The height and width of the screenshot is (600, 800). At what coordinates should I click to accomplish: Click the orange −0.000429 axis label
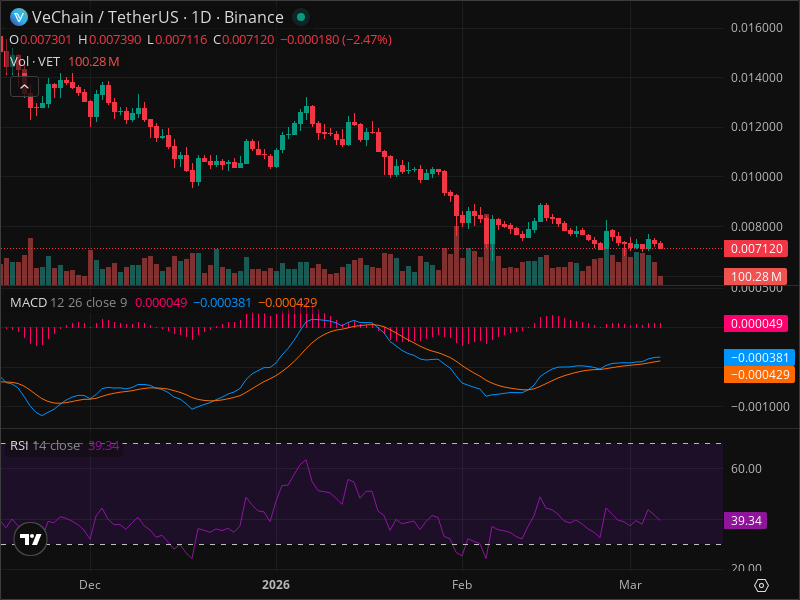point(759,374)
